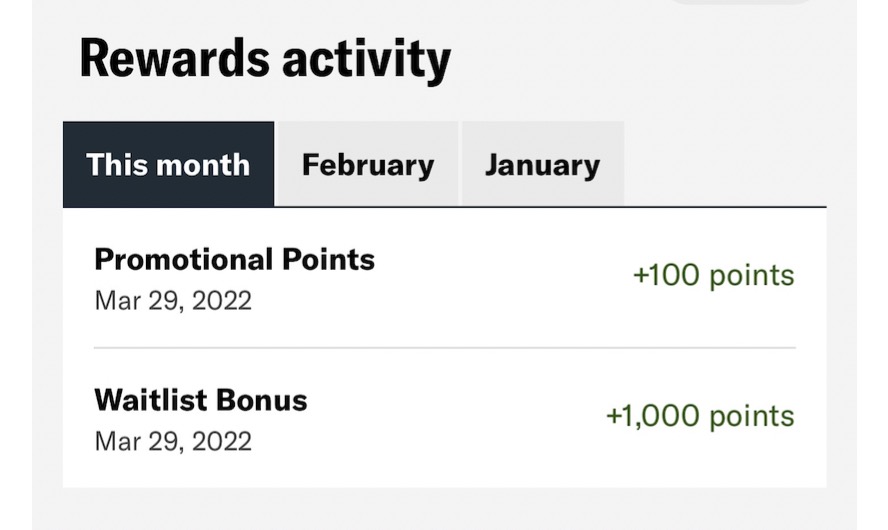Click the word activity in the heading
The width and height of the screenshot is (888, 530).
[x=365, y=59]
